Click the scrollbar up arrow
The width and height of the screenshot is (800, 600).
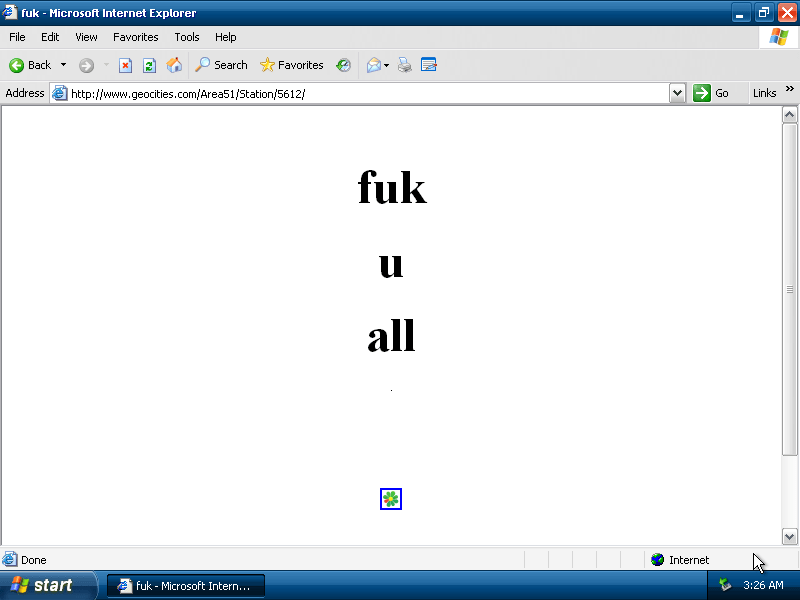789,115
